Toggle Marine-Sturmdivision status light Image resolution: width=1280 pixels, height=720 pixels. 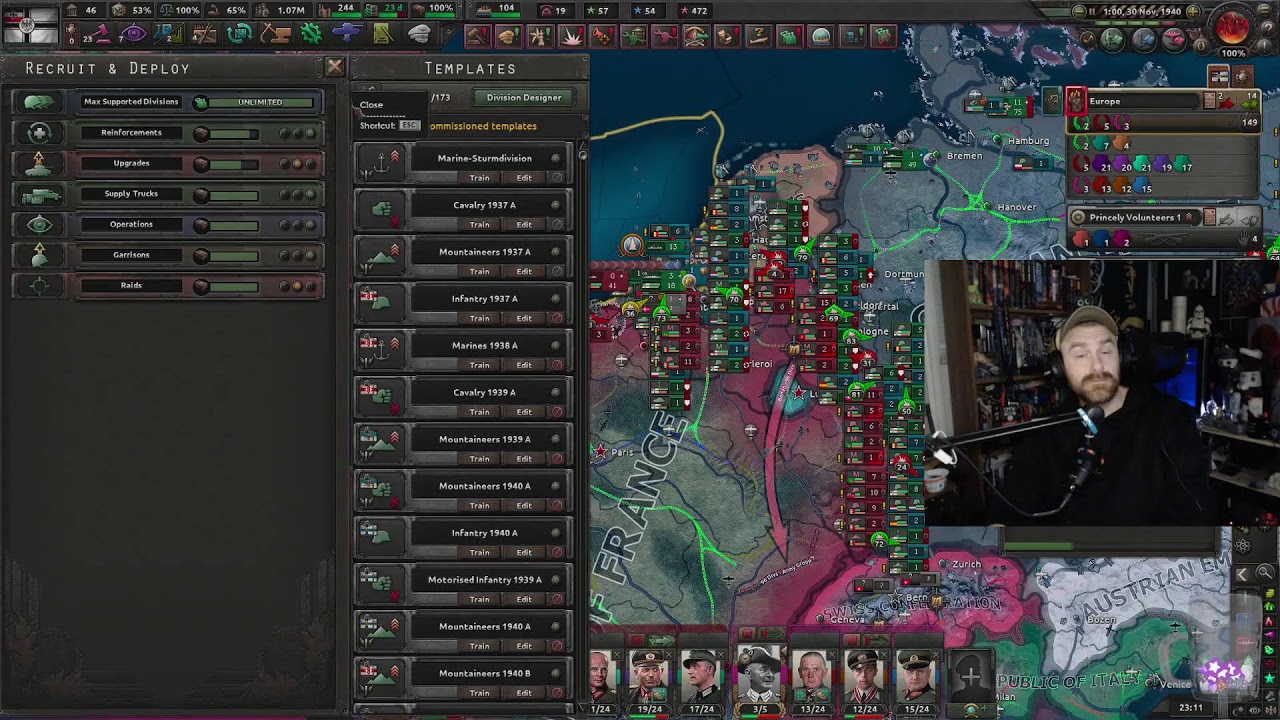click(x=557, y=158)
